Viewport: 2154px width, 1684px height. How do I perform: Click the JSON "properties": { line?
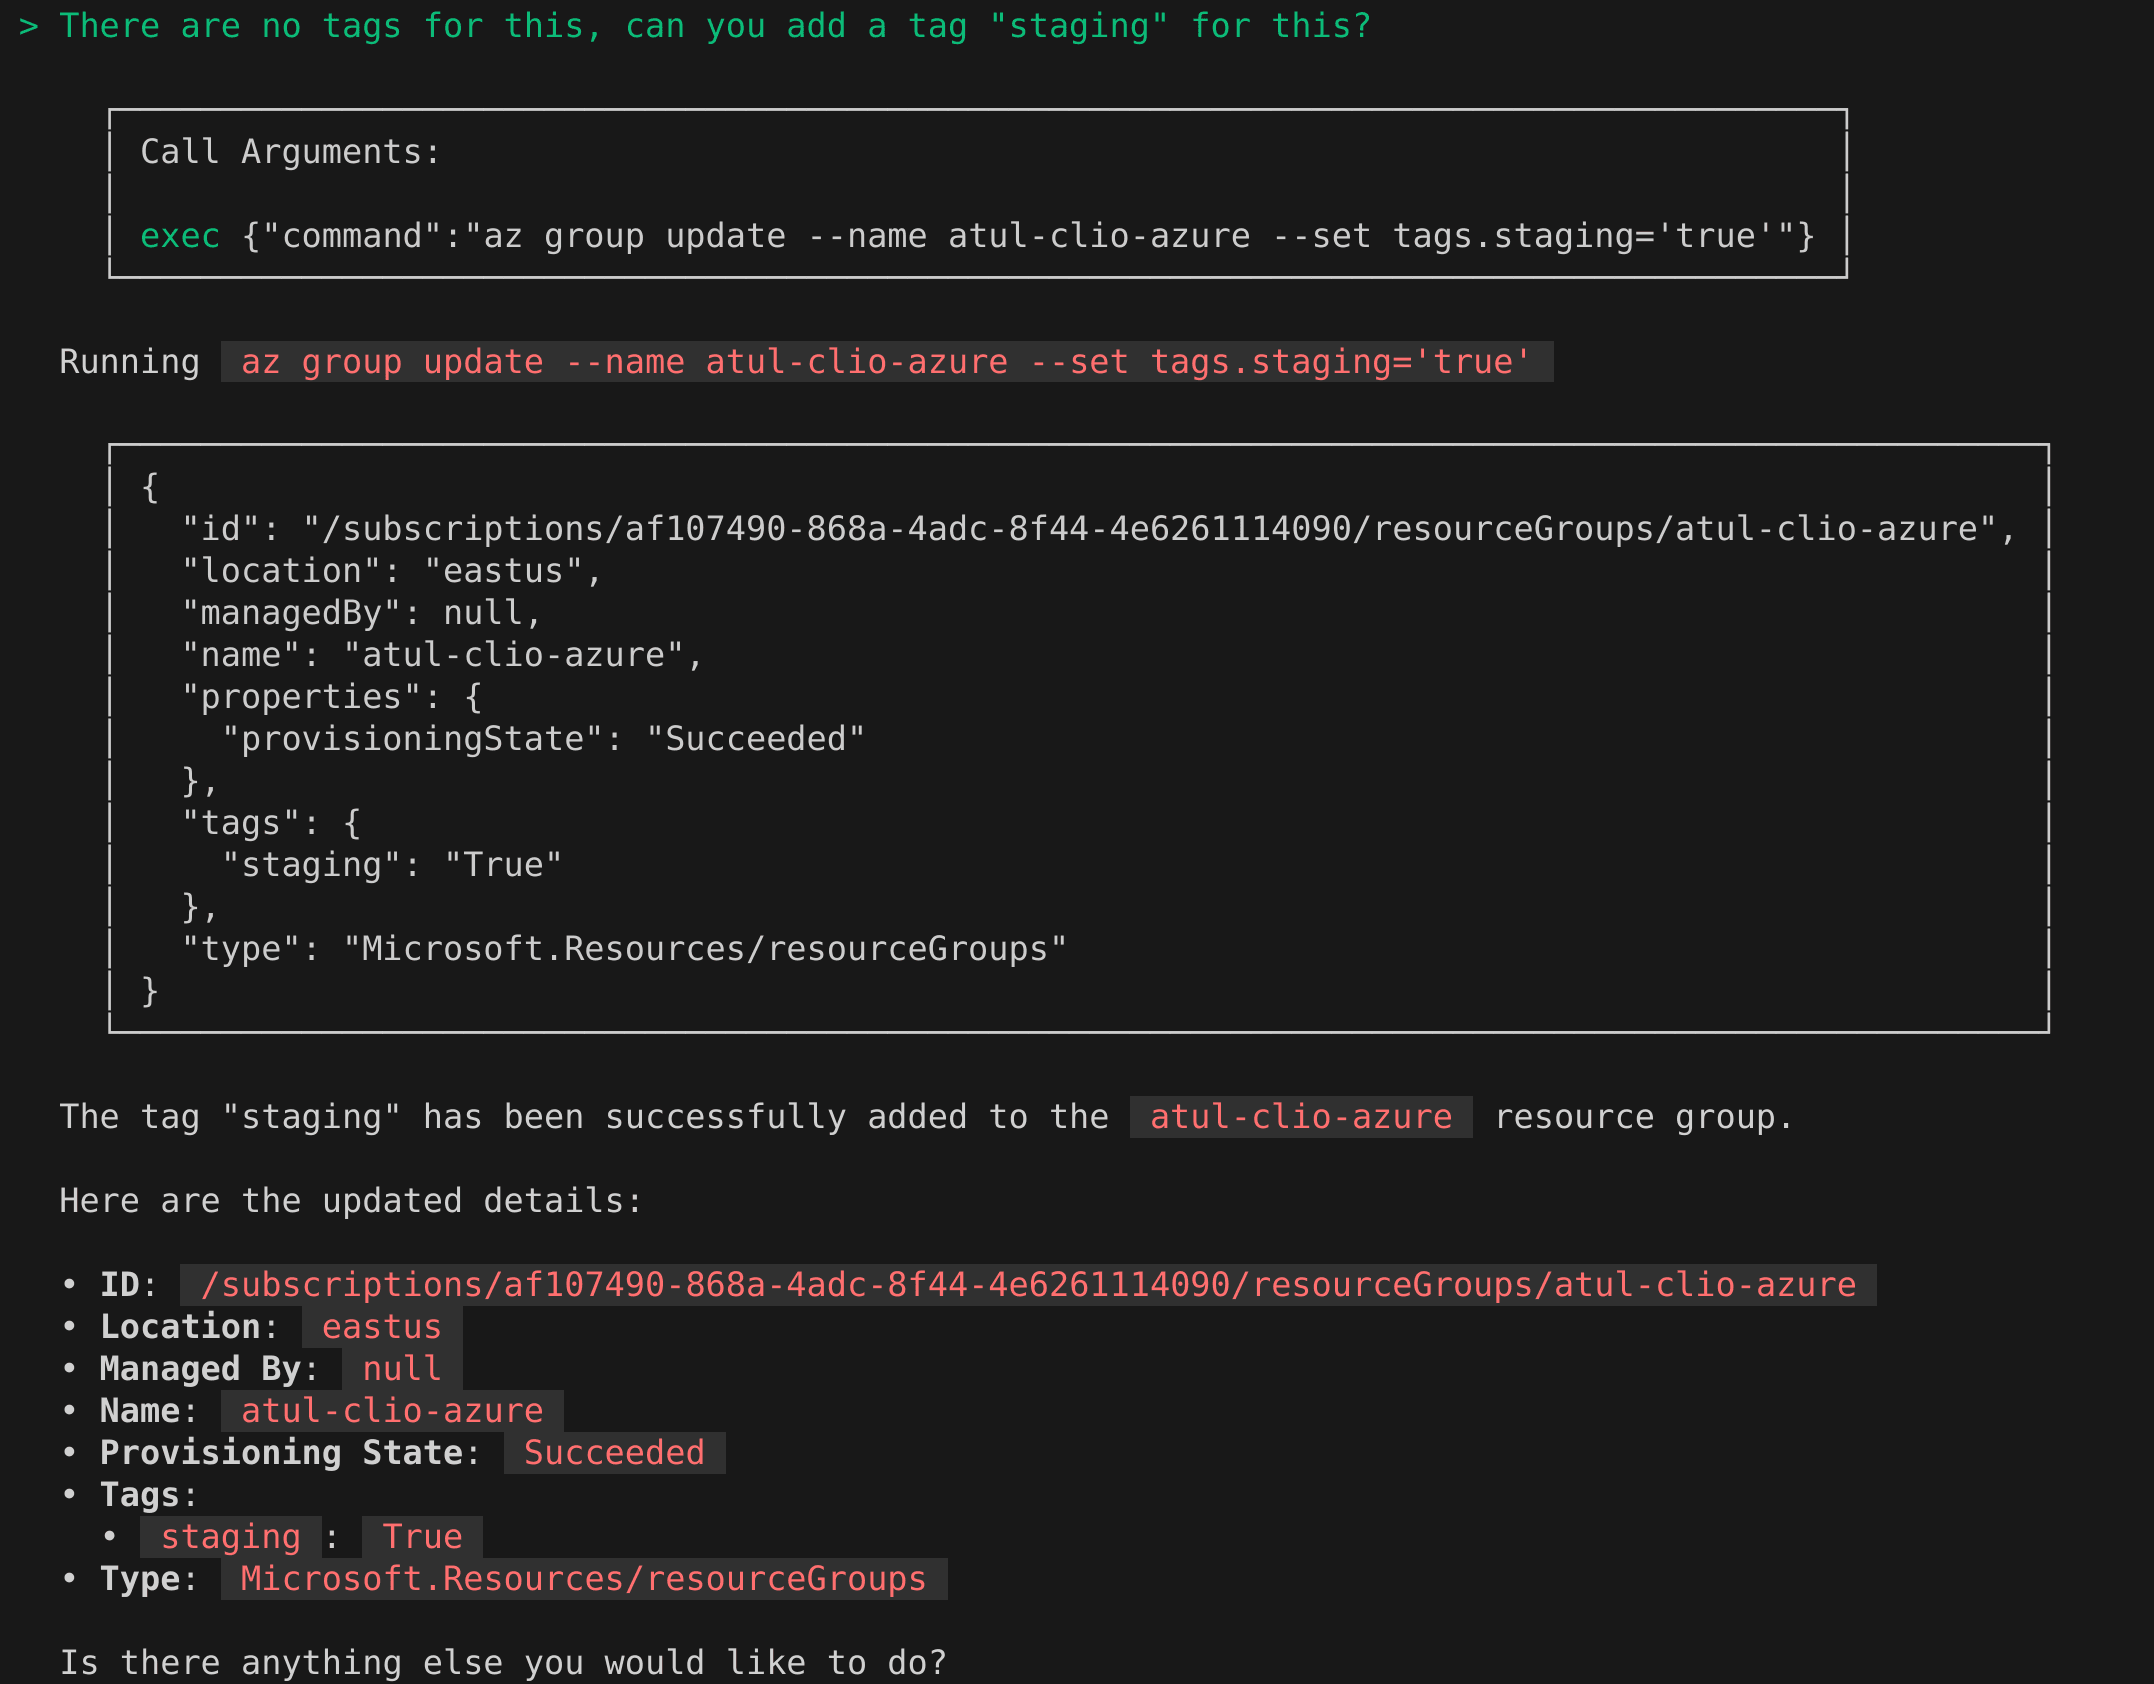pyautogui.click(x=331, y=697)
